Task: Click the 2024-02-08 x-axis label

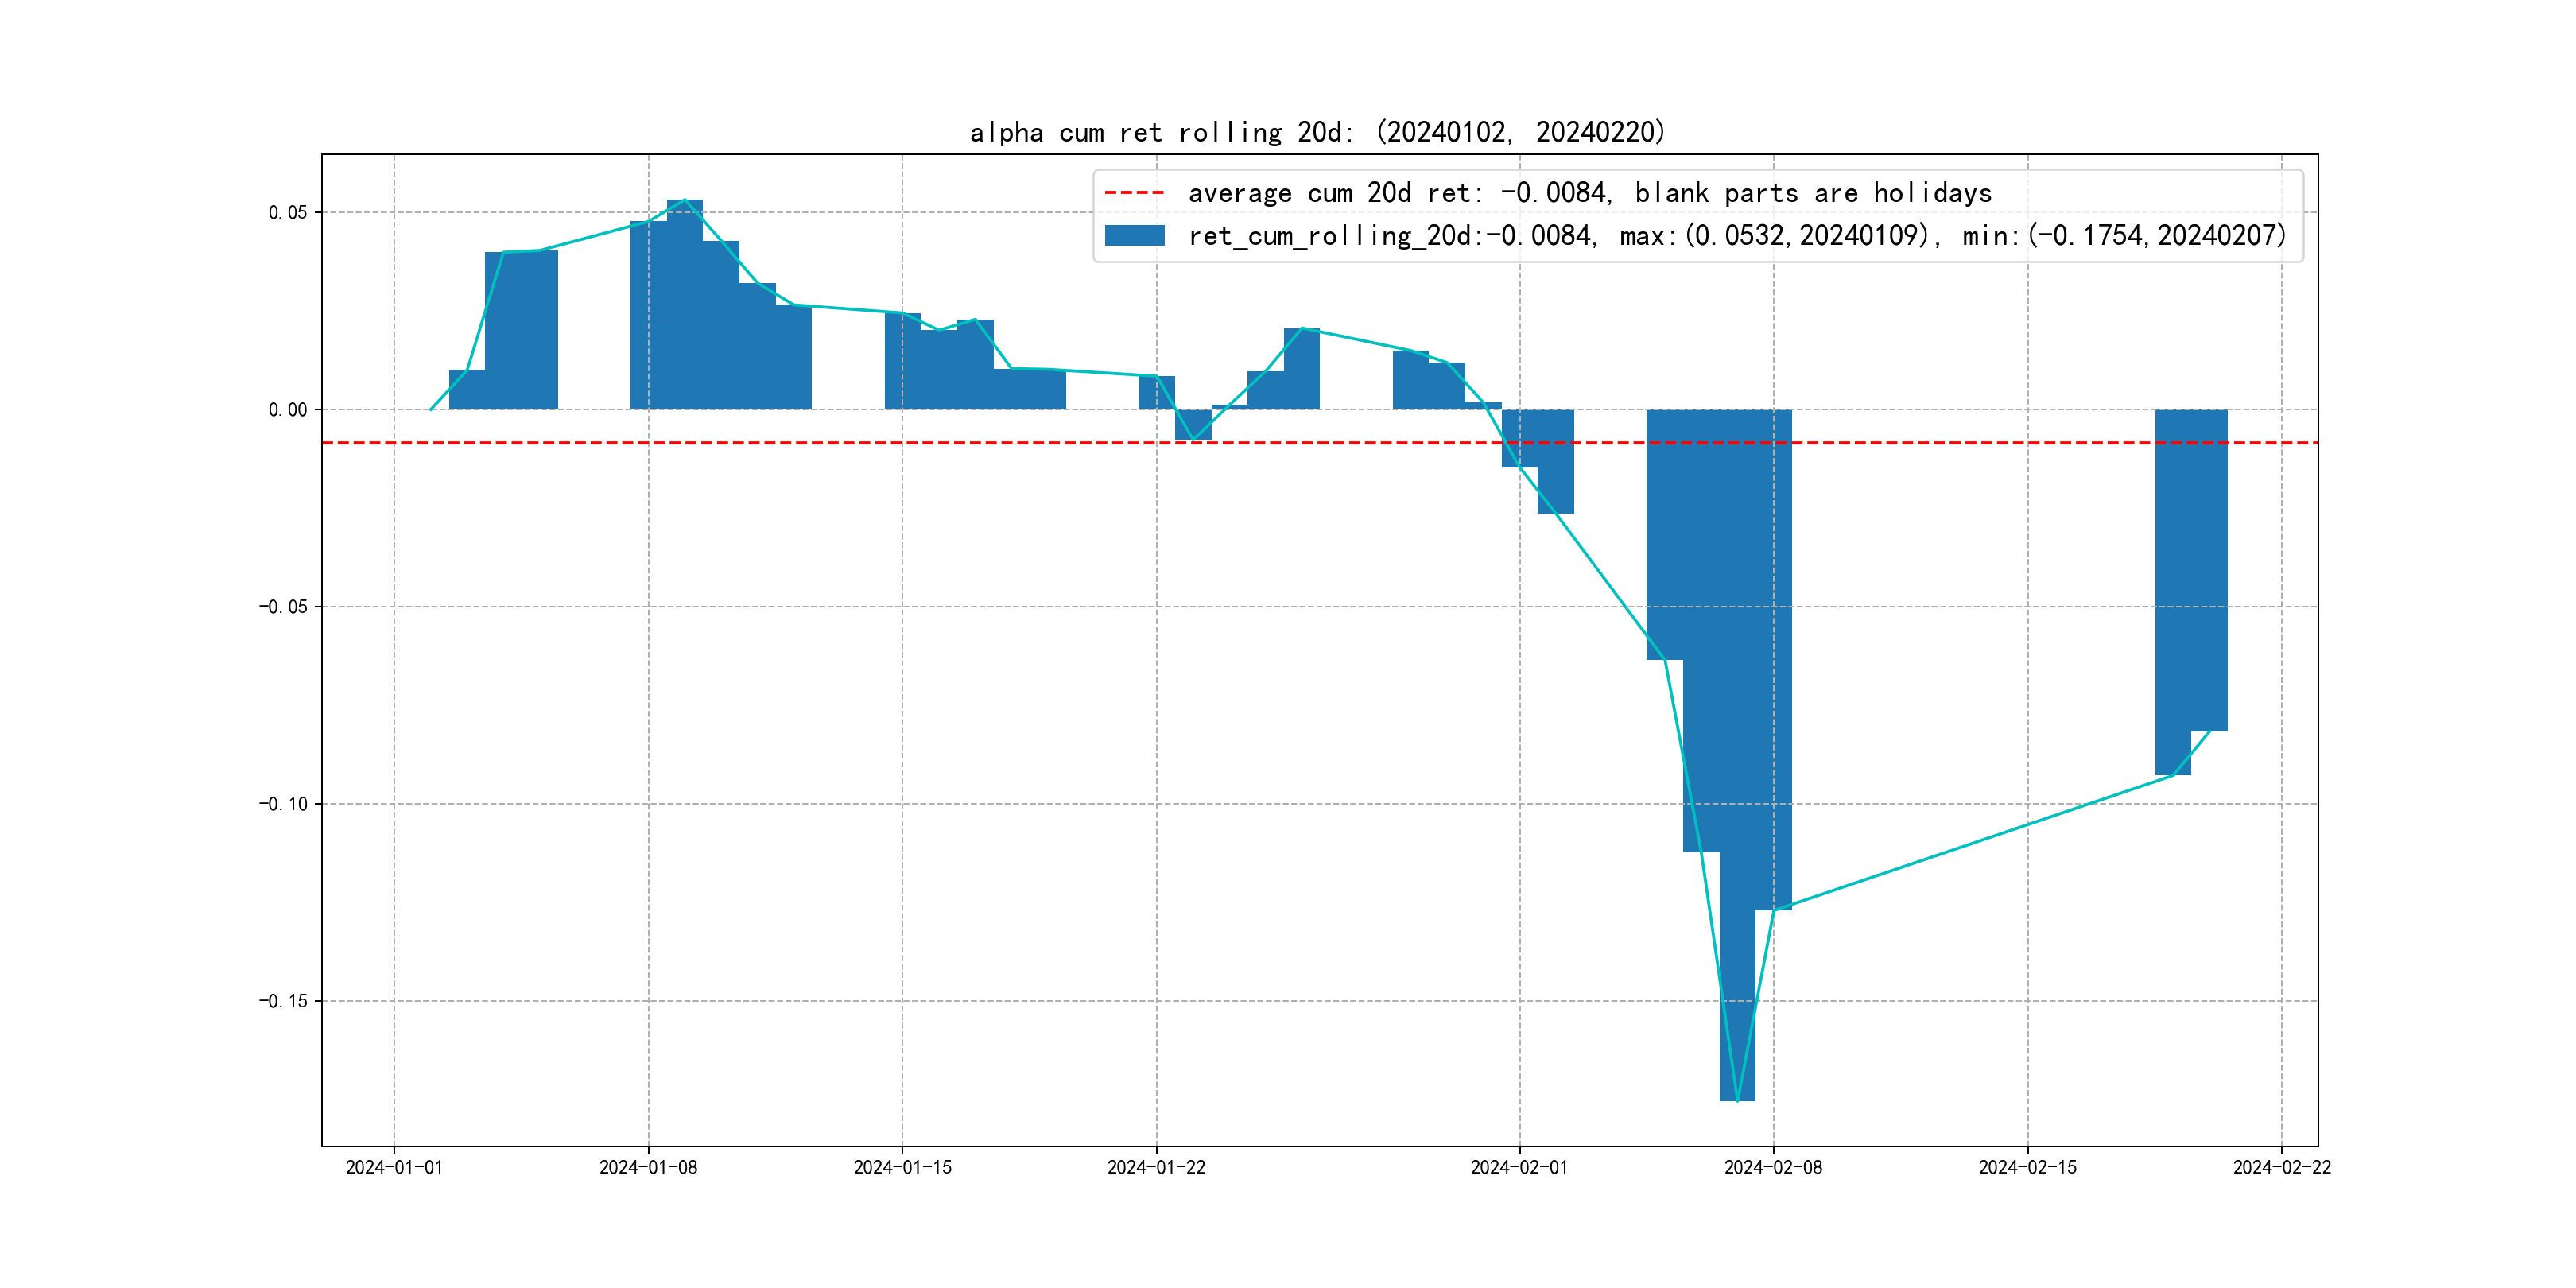Action: (x=1773, y=1167)
